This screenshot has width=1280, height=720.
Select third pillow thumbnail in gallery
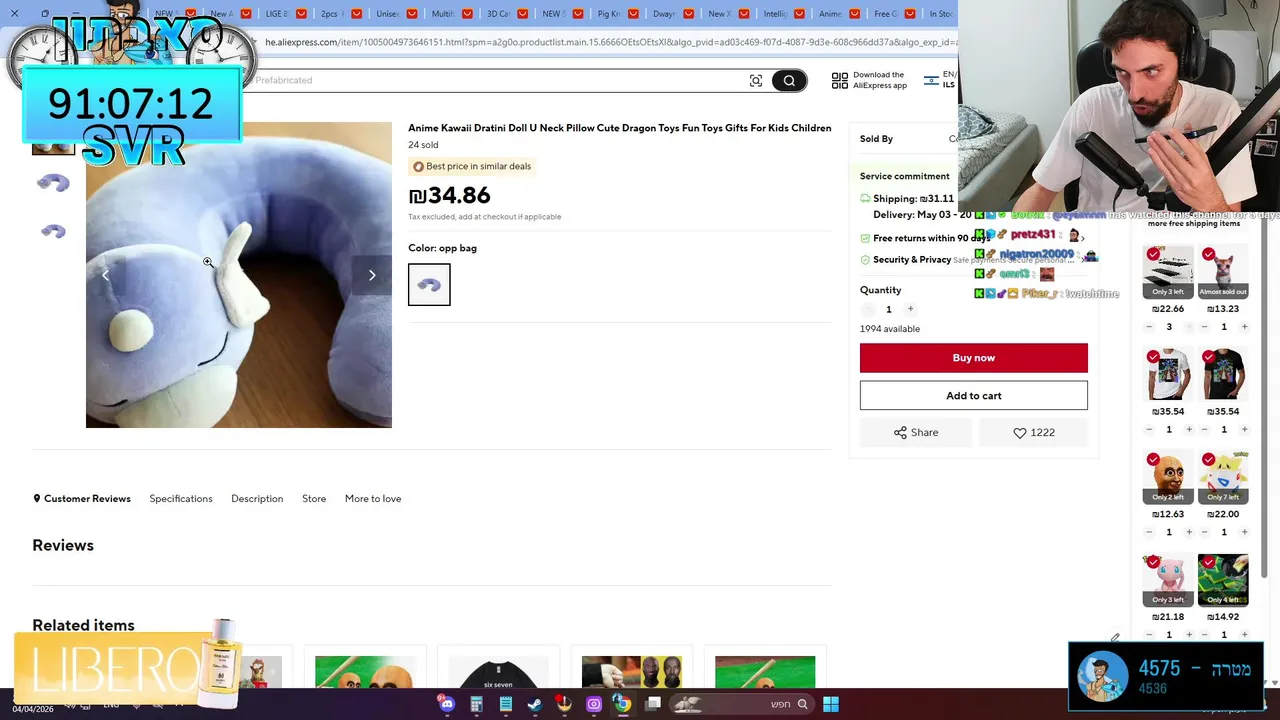(x=53, y=231)
